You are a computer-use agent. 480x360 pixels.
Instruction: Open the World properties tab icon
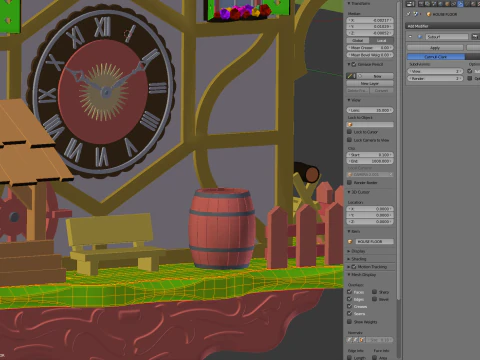pos(441,4)
